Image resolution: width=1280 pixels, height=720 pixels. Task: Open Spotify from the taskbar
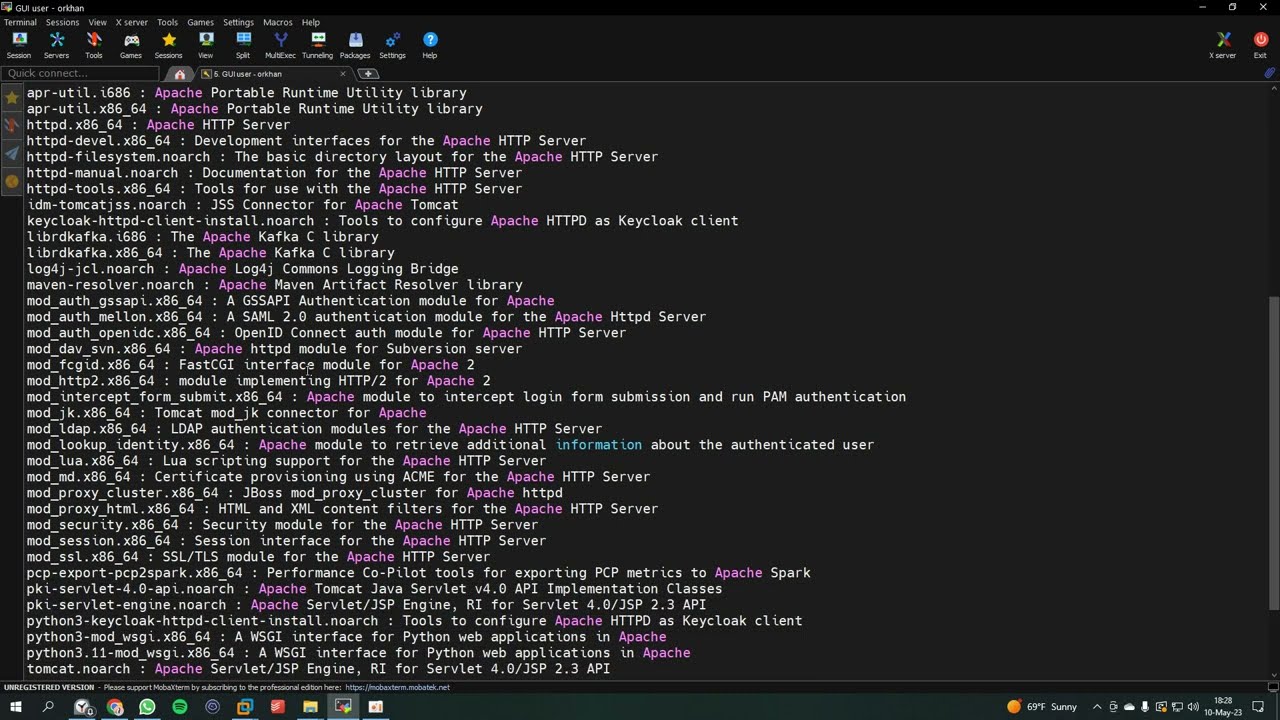(x=180, y=707)
